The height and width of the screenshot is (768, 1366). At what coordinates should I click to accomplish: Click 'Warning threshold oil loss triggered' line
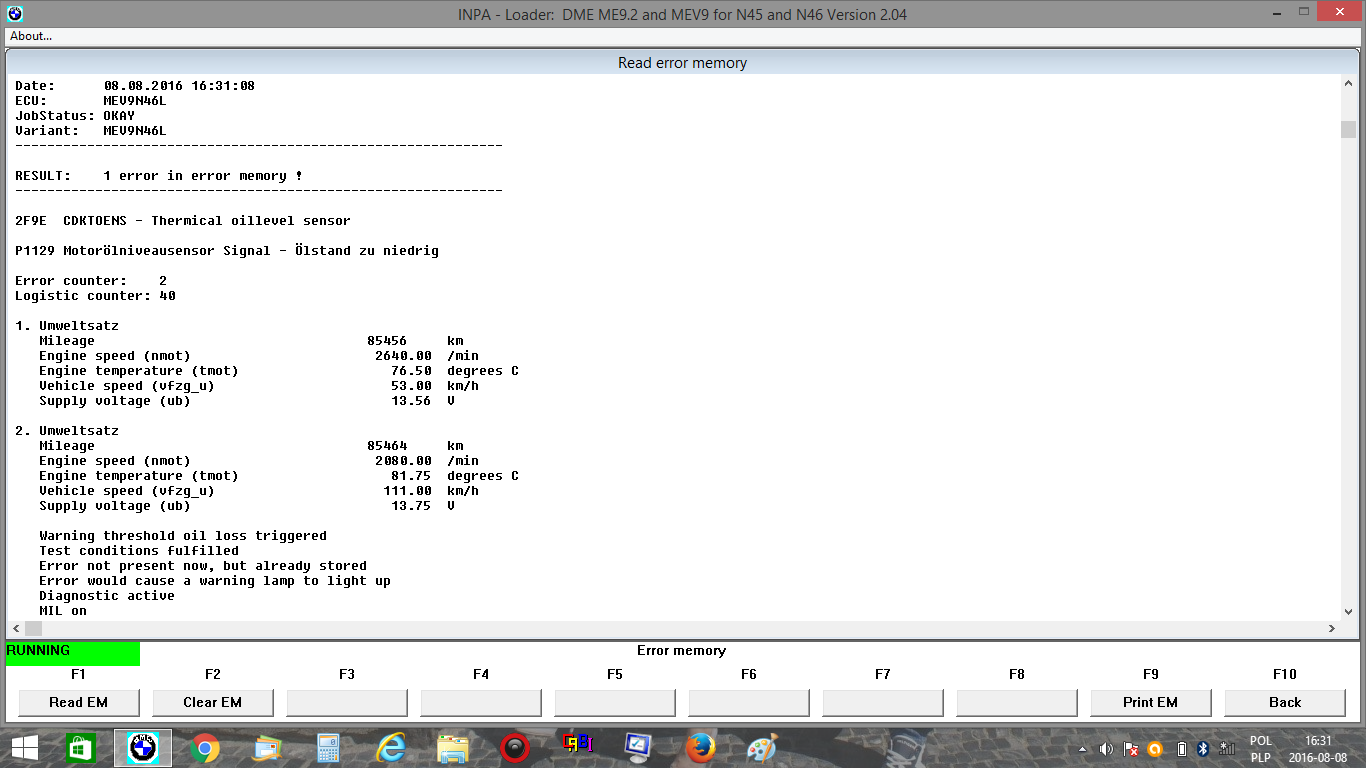[183, 536]
